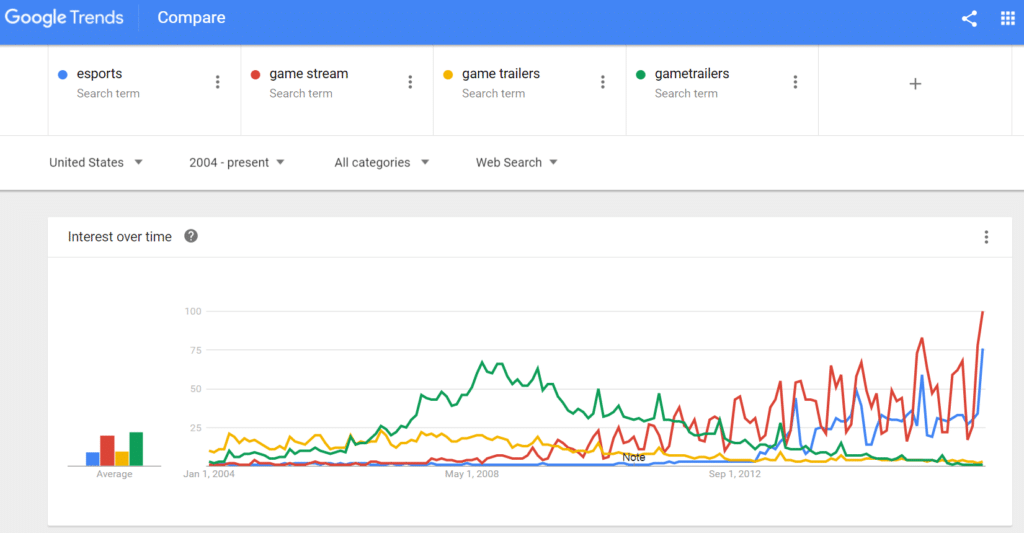Open options menu for game stream term

[410, 82]
